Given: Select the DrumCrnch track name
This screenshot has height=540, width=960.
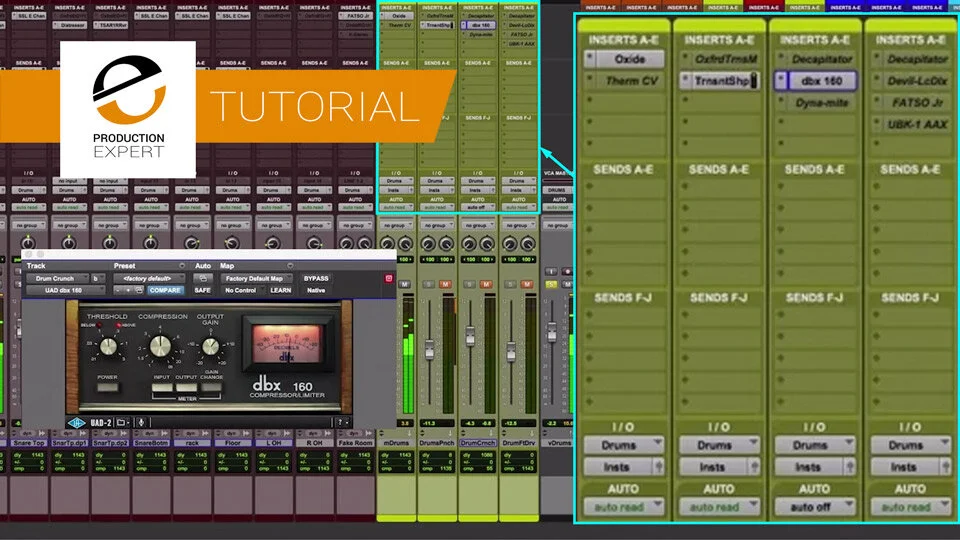Looking at the screenshot, I should [478, 443].
